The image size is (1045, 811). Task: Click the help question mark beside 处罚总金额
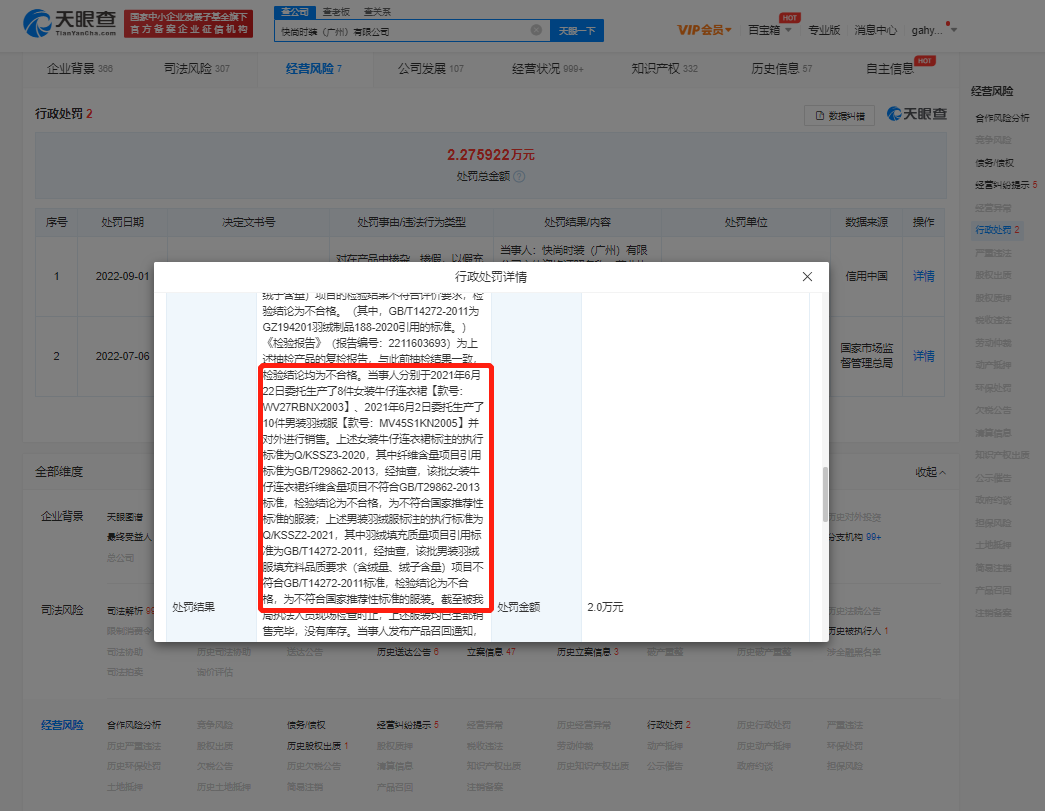coord(519,176)
